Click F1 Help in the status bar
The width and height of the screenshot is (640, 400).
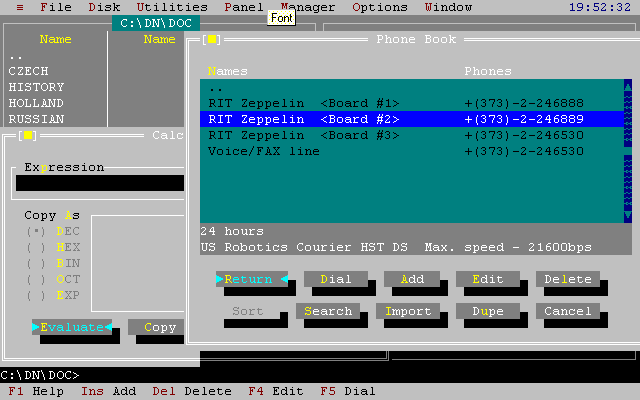point(36,391)
